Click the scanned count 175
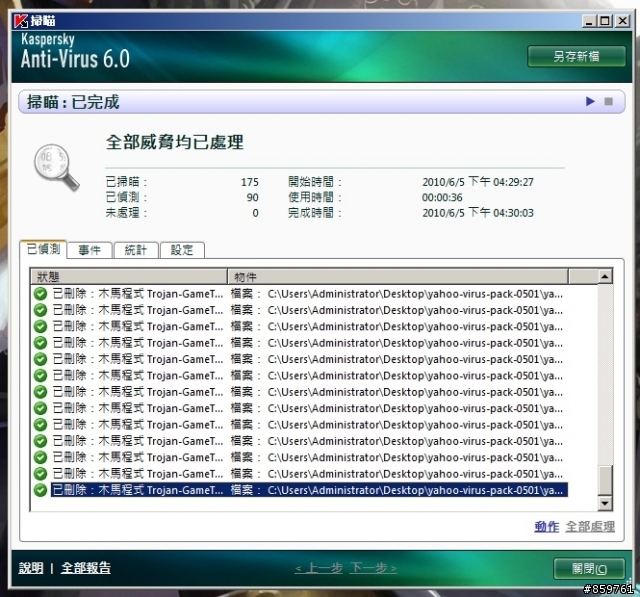Viewport: 640px width, 597px height. tap(249, 182)
